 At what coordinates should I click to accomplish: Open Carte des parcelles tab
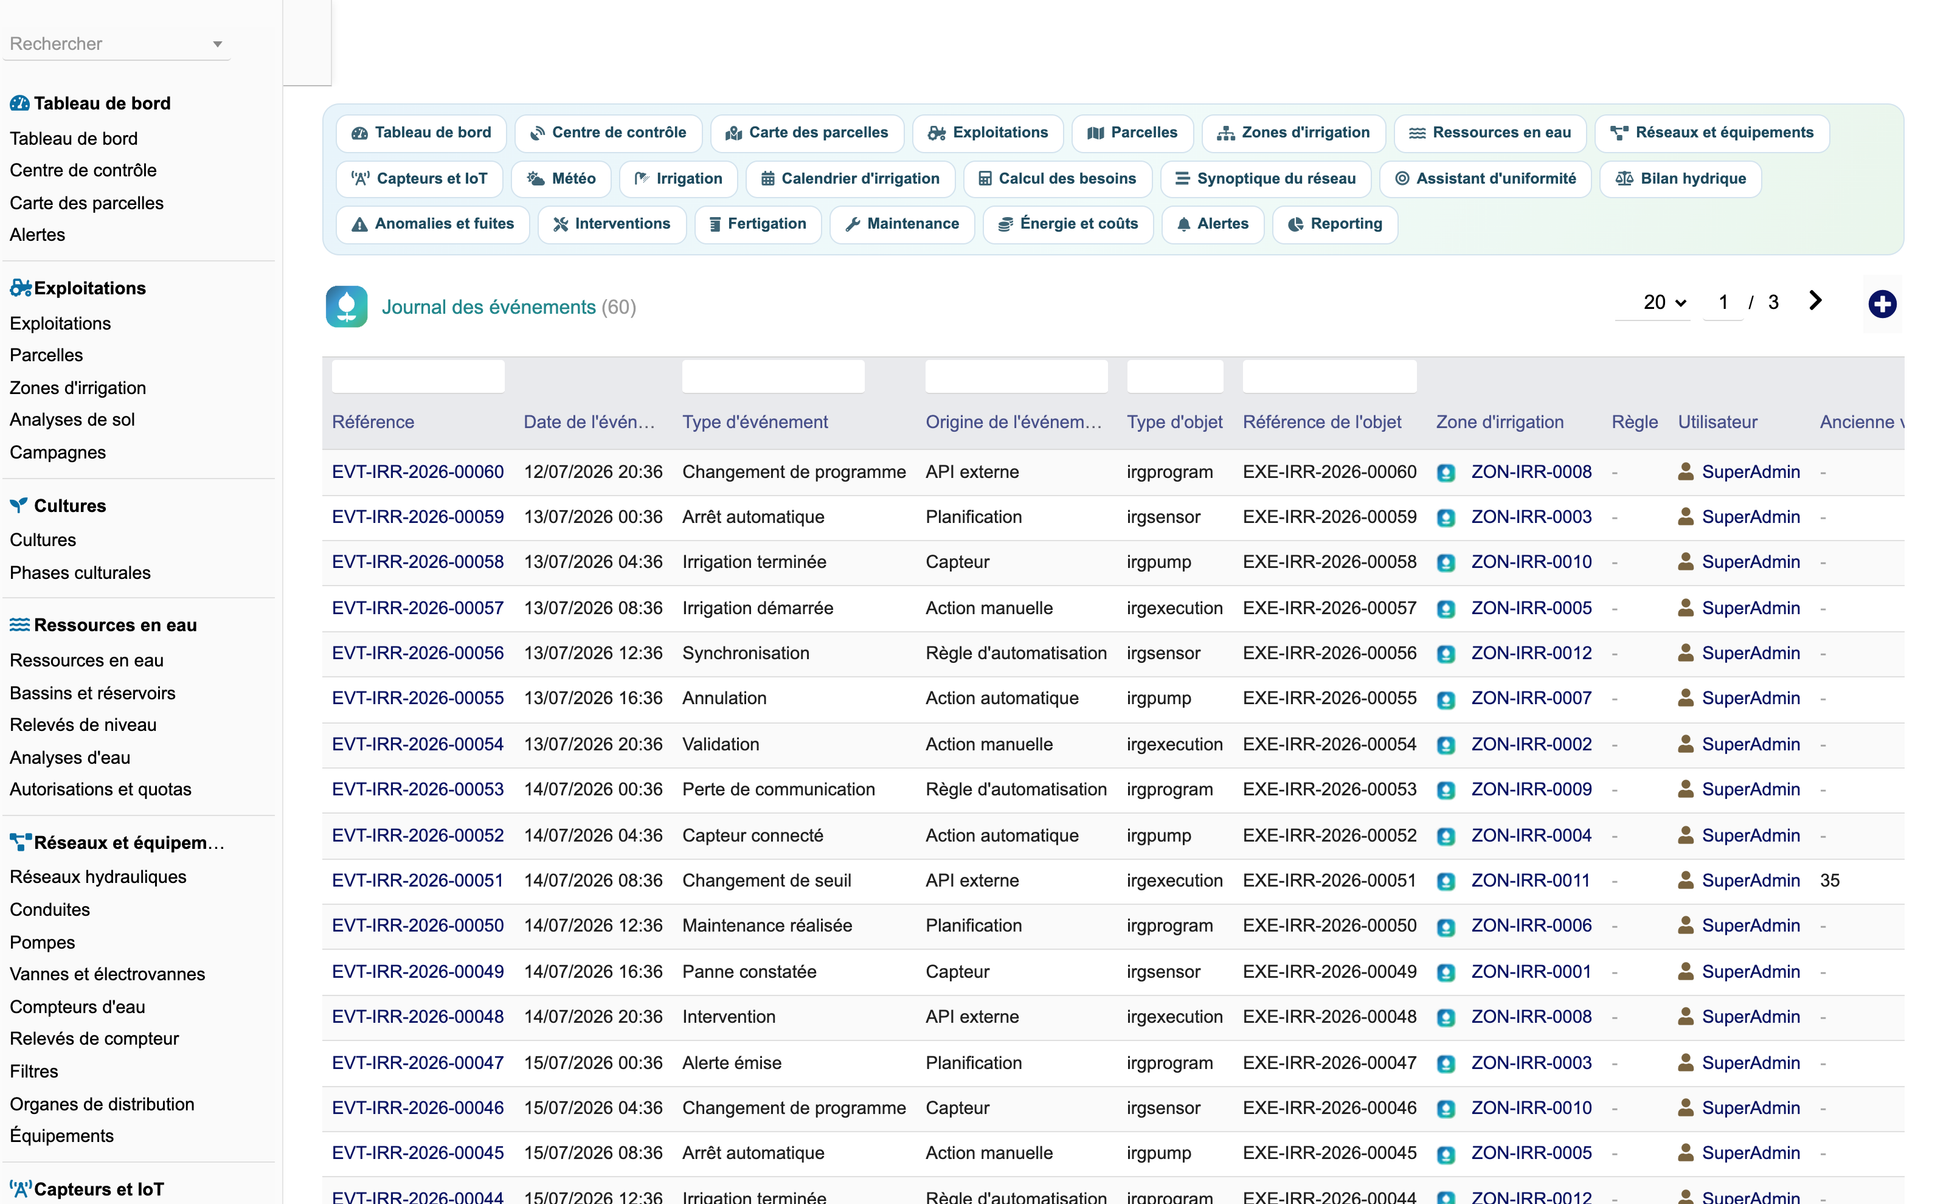(x=807, y=133)
